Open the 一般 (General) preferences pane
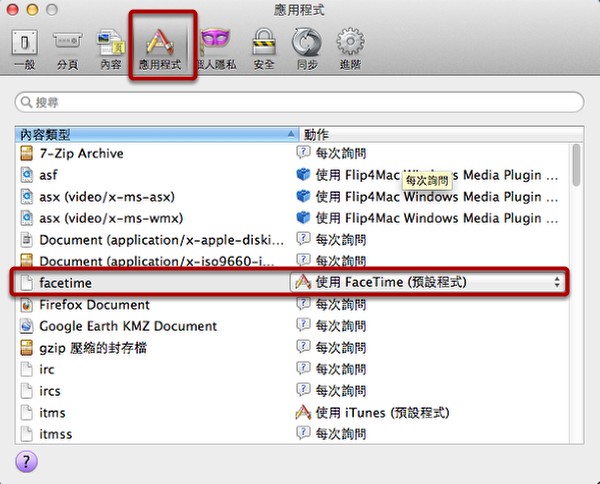The image size is (600, 484). (24, 49)
